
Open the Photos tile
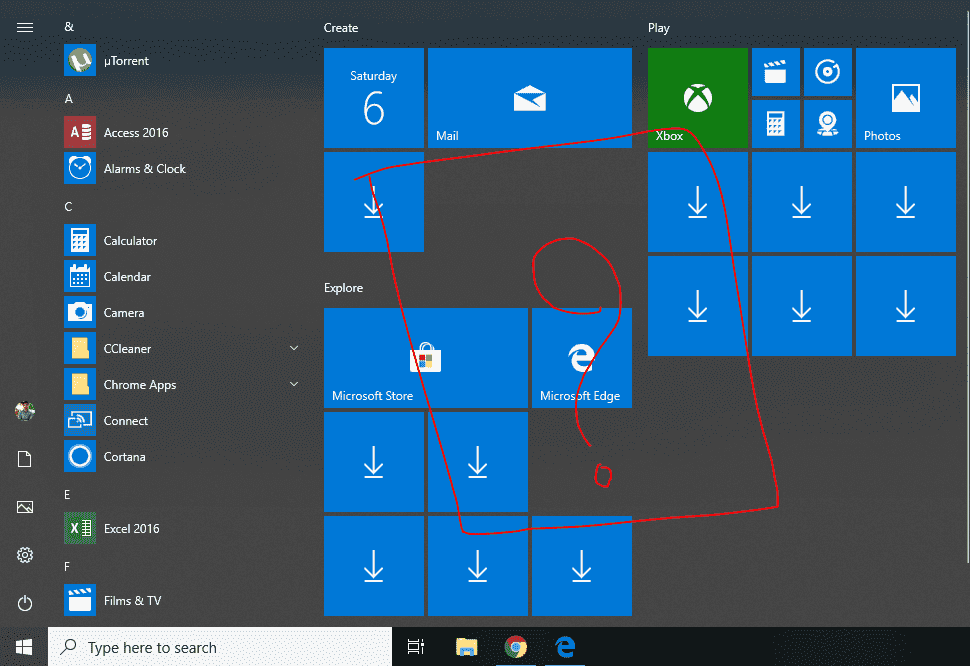click(x=906, y=98)
